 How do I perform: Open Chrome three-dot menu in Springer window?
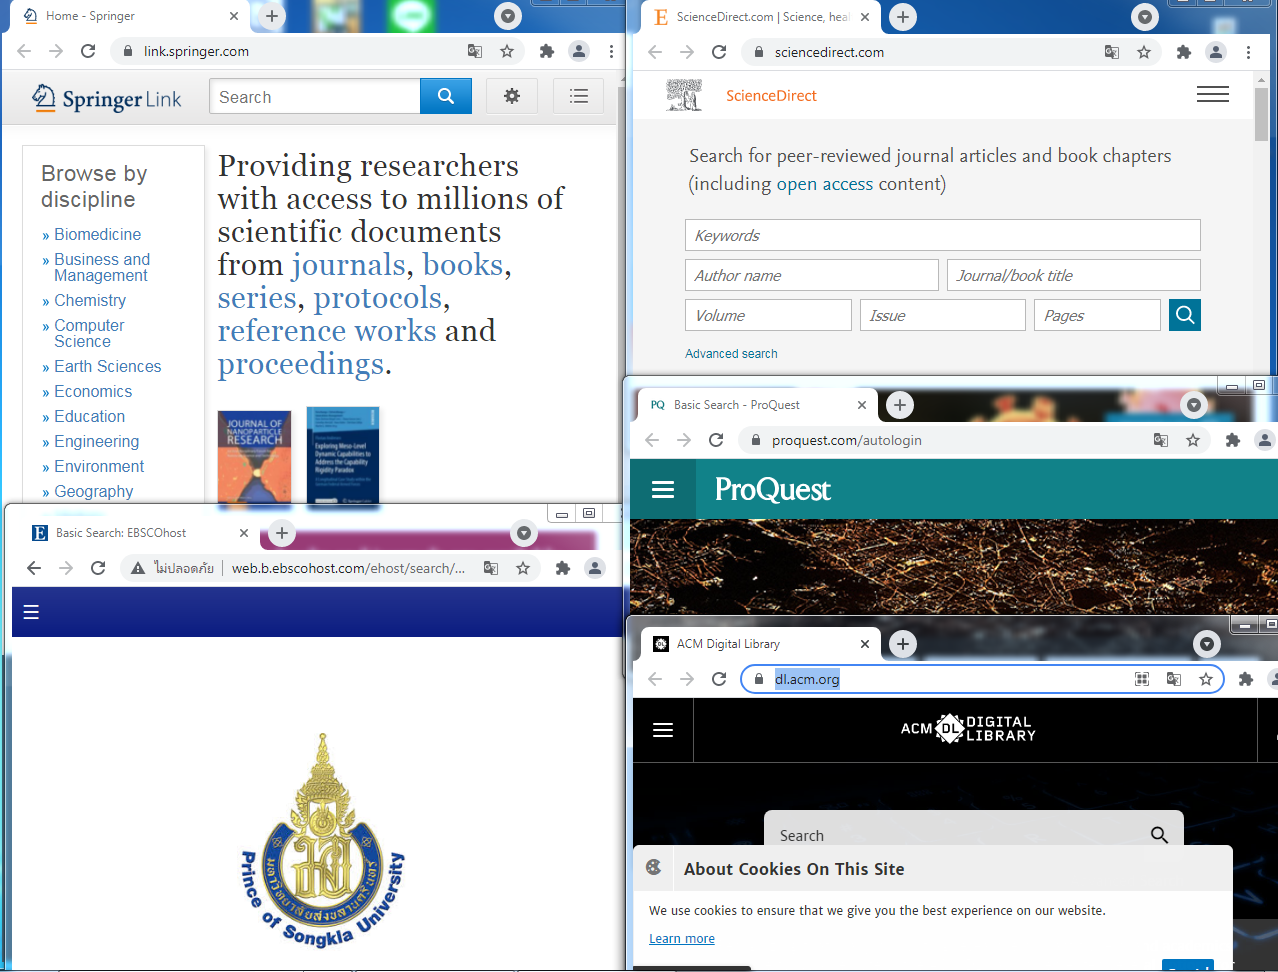(611, 51)
